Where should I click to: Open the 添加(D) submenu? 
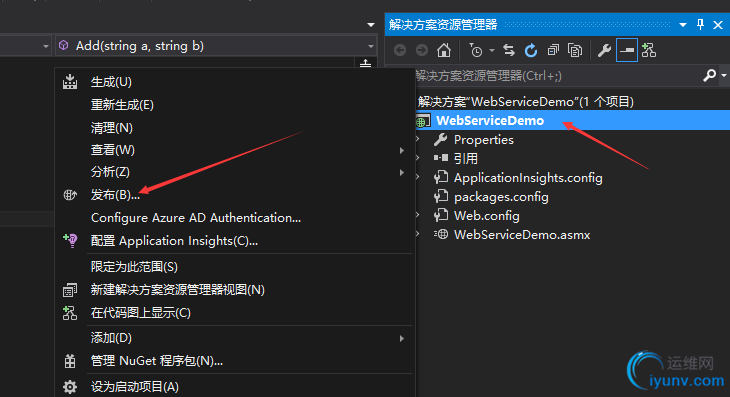coord(235,338)
